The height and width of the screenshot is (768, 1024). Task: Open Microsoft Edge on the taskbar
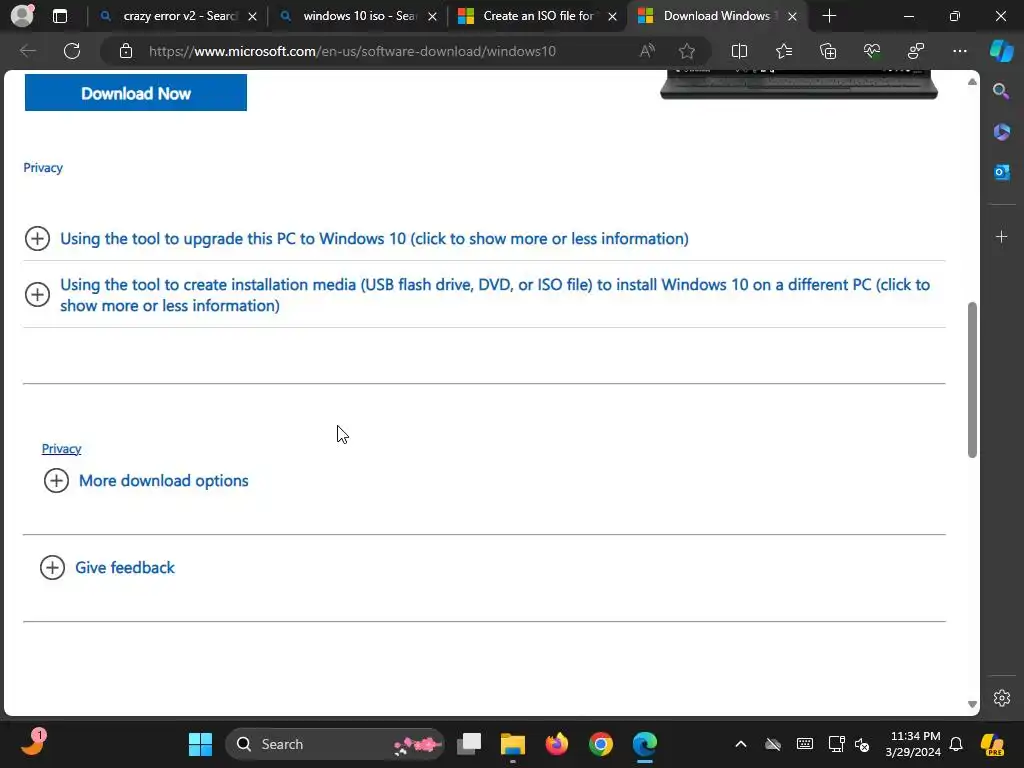click(645, 744)
